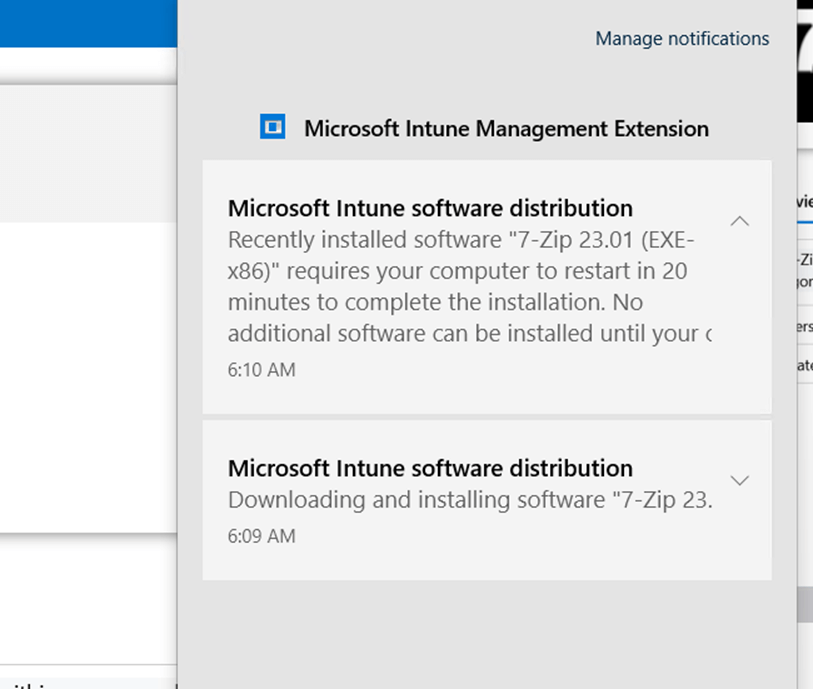Viewport: 813px width, 689px height.
Task: Click the partial "ers" row at the right edge
Action: coord(805,327)
